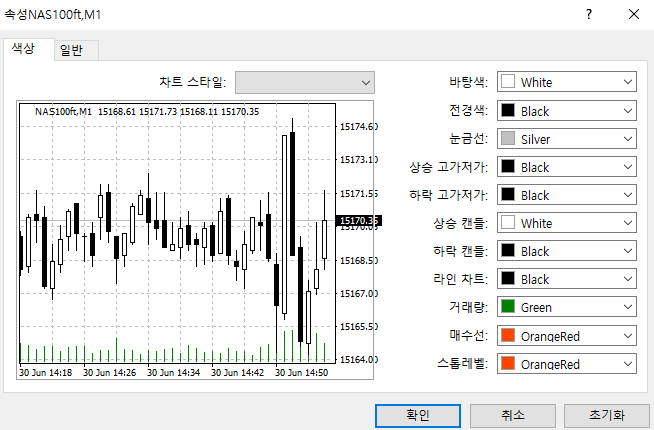The width and height of the screenshot is (654, 430).
Task: Click the orange-red swatch next to 스톱레벨
Action: 508,363
